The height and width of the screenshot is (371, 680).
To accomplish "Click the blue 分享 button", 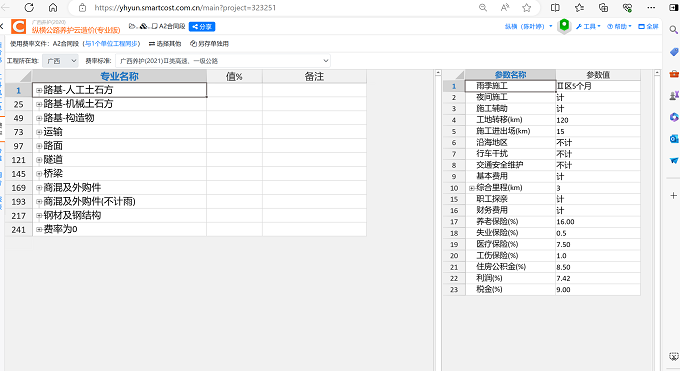I will pos(202,26).
